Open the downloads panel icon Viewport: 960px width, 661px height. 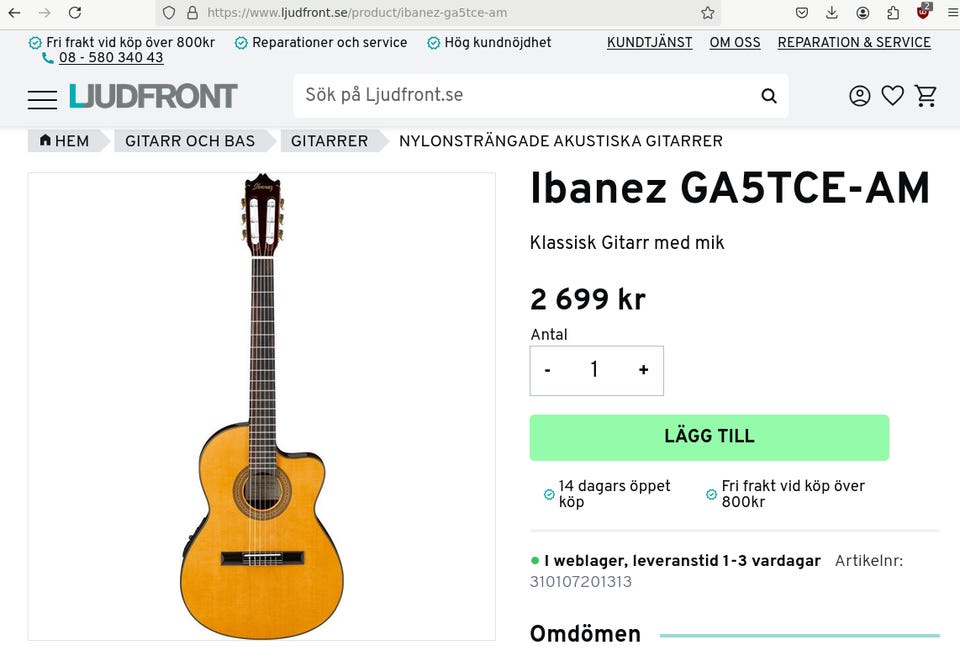coord(831,13)
